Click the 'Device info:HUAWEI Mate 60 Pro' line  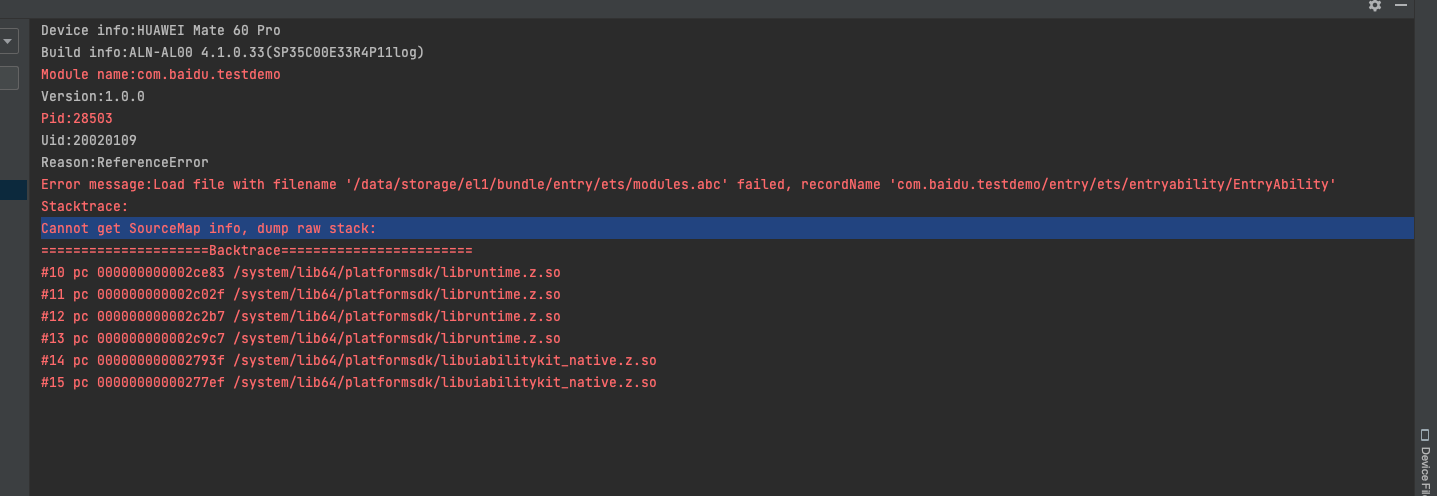click(161, 31)
